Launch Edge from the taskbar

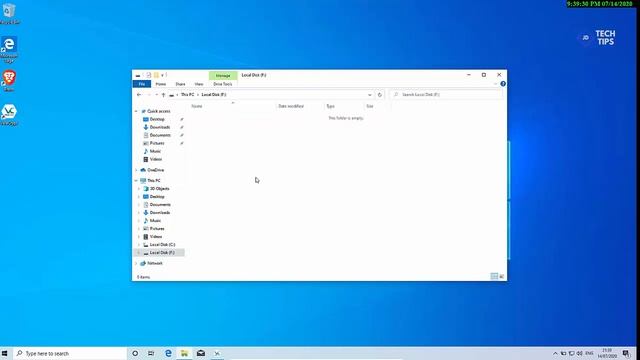point(168,353)
